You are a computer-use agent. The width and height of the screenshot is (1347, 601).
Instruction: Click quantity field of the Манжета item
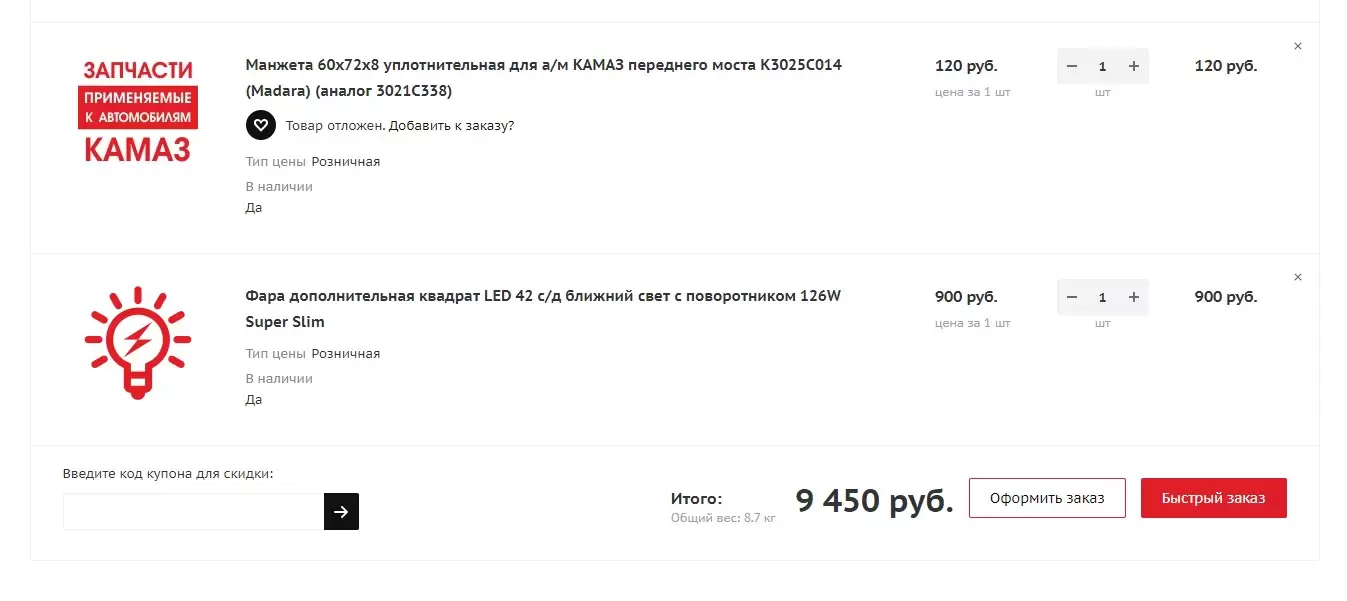pyautogui.click(x=1102, y=66)
